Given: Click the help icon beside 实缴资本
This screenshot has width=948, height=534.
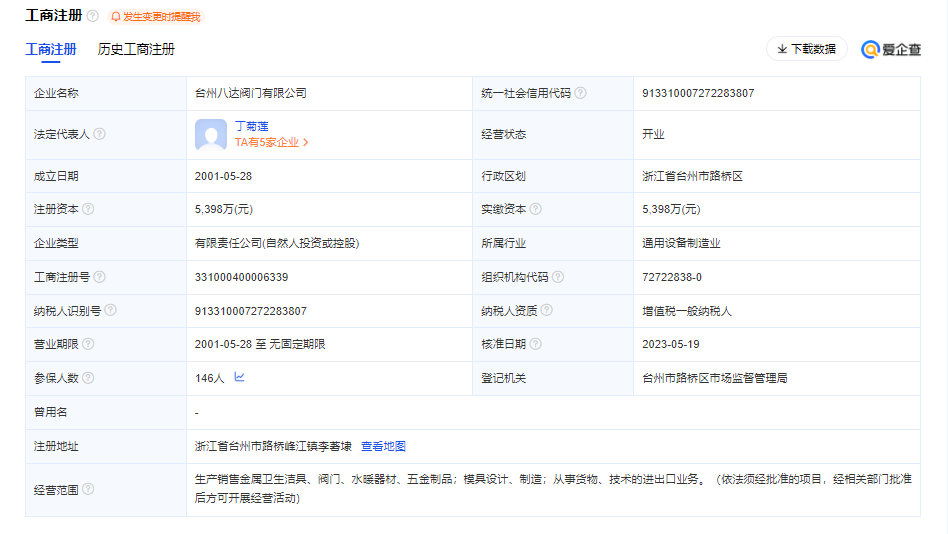Looking at the screenshot, I should tap(535, 209).
